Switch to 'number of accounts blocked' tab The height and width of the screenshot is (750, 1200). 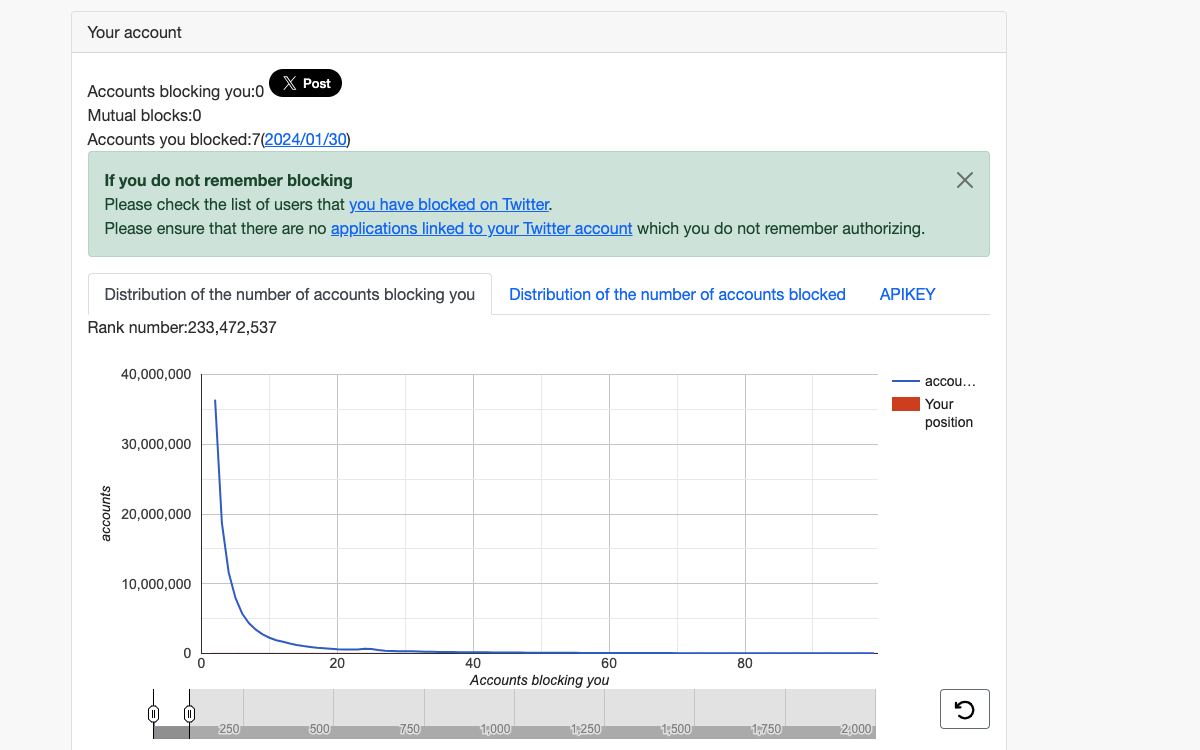pyautogui.click(x=677, y=294)
